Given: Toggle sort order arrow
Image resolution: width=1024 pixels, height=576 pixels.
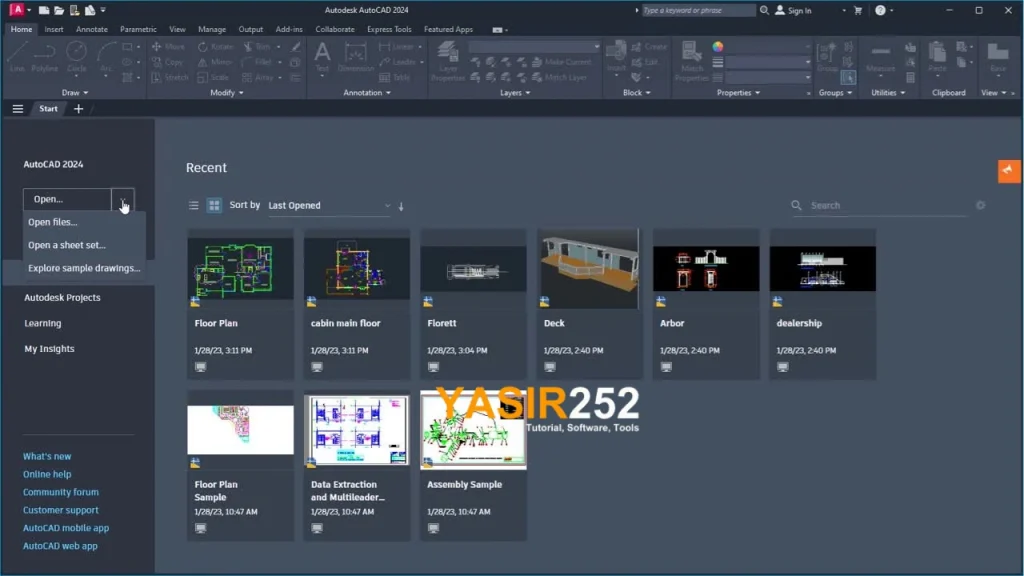Looking at the screenshot, I should point(401,206).
